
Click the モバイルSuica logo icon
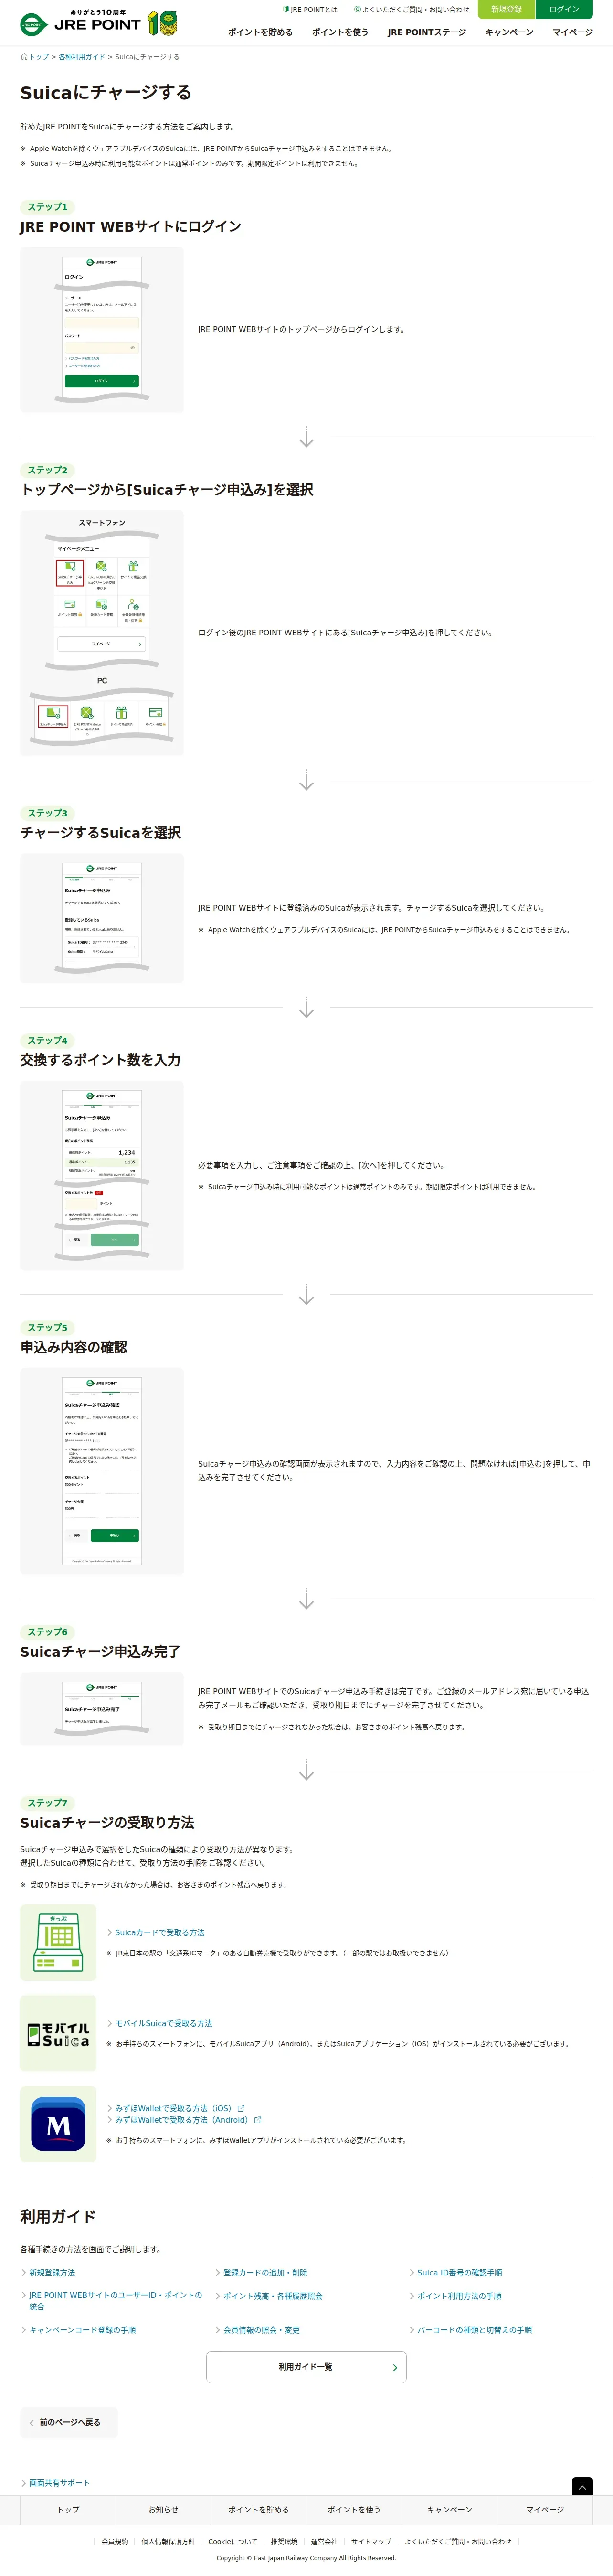tap(58, 2033)
